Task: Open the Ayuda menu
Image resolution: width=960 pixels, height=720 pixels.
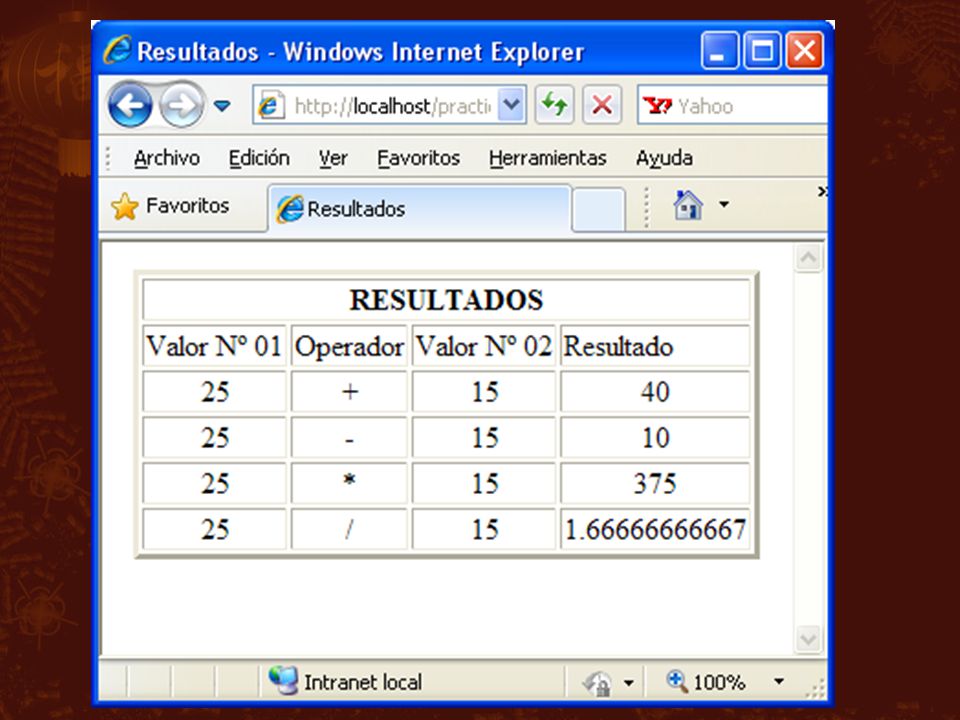Action: click(x=664, y=158)
